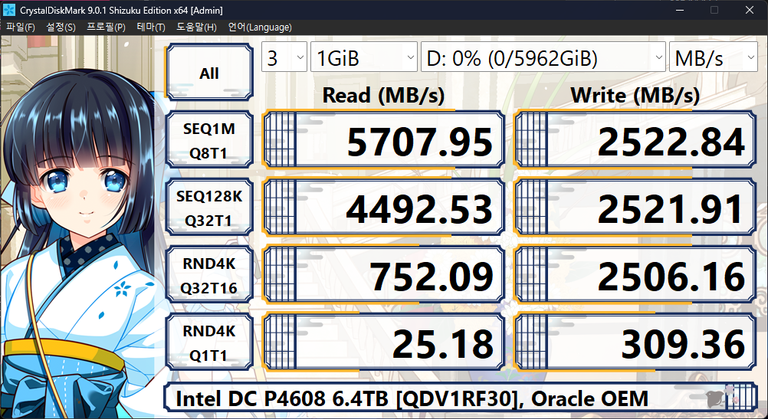The image size is (768, 419).
Task: Click the Write (MB/s) column header
Action: tap(635, 95)
